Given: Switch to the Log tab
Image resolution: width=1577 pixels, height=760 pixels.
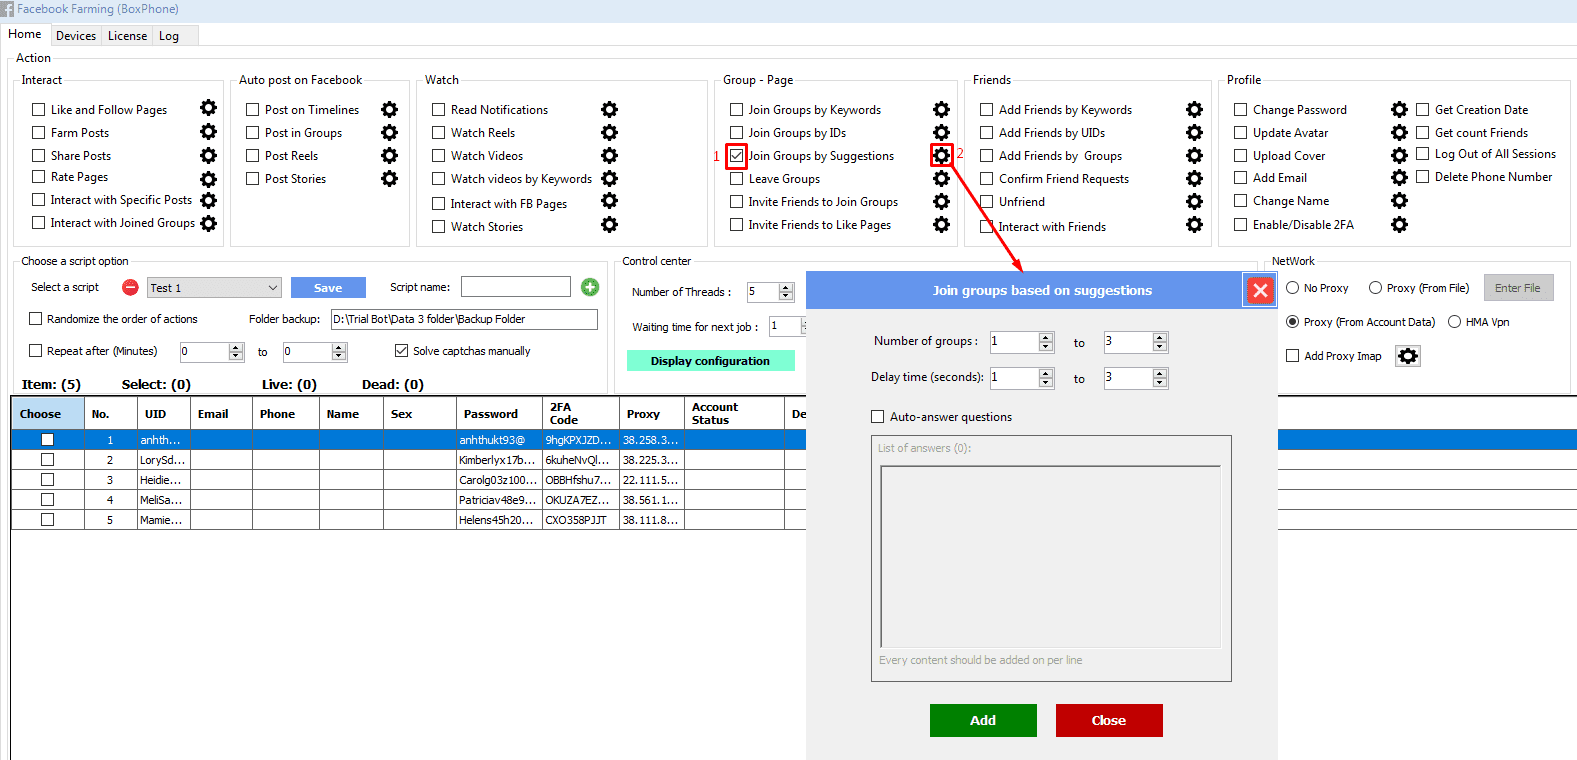Looking at the screenshot, I should click(x=169, y=36).
